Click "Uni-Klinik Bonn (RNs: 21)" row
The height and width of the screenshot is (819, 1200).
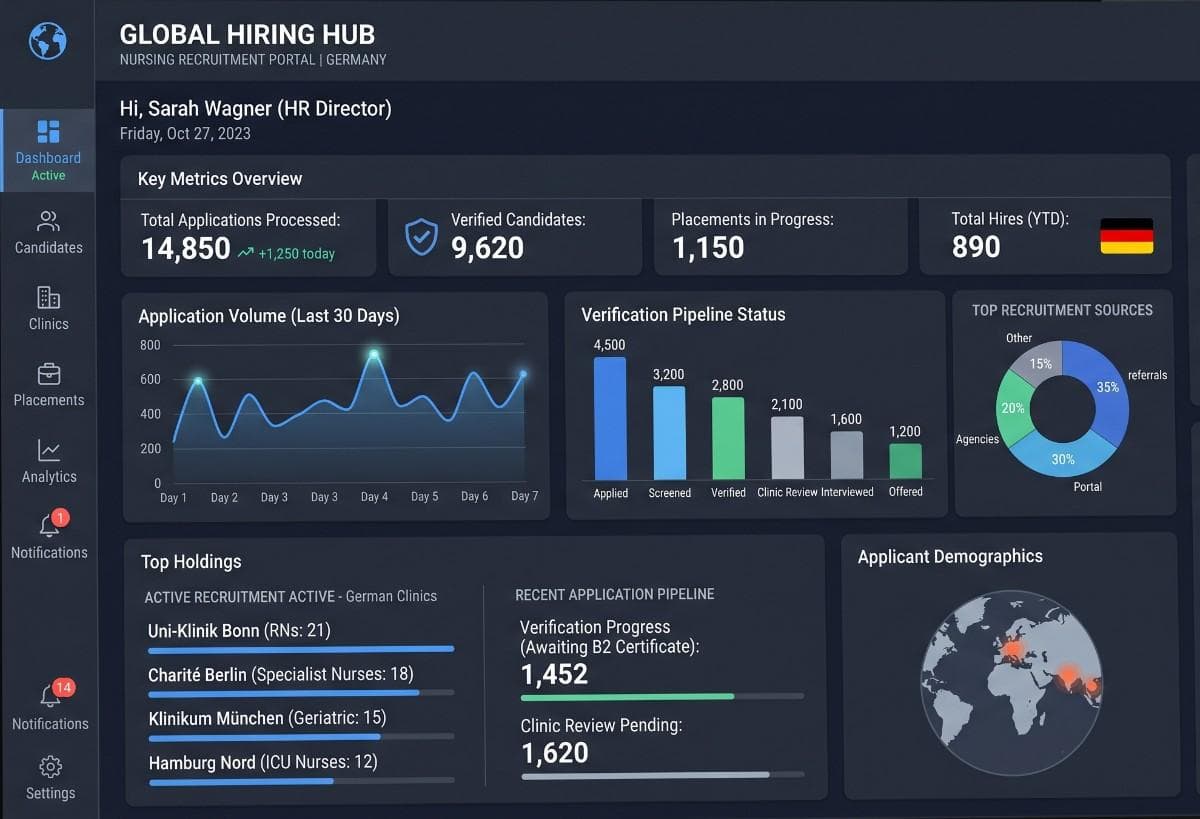[x=301, y=636]
